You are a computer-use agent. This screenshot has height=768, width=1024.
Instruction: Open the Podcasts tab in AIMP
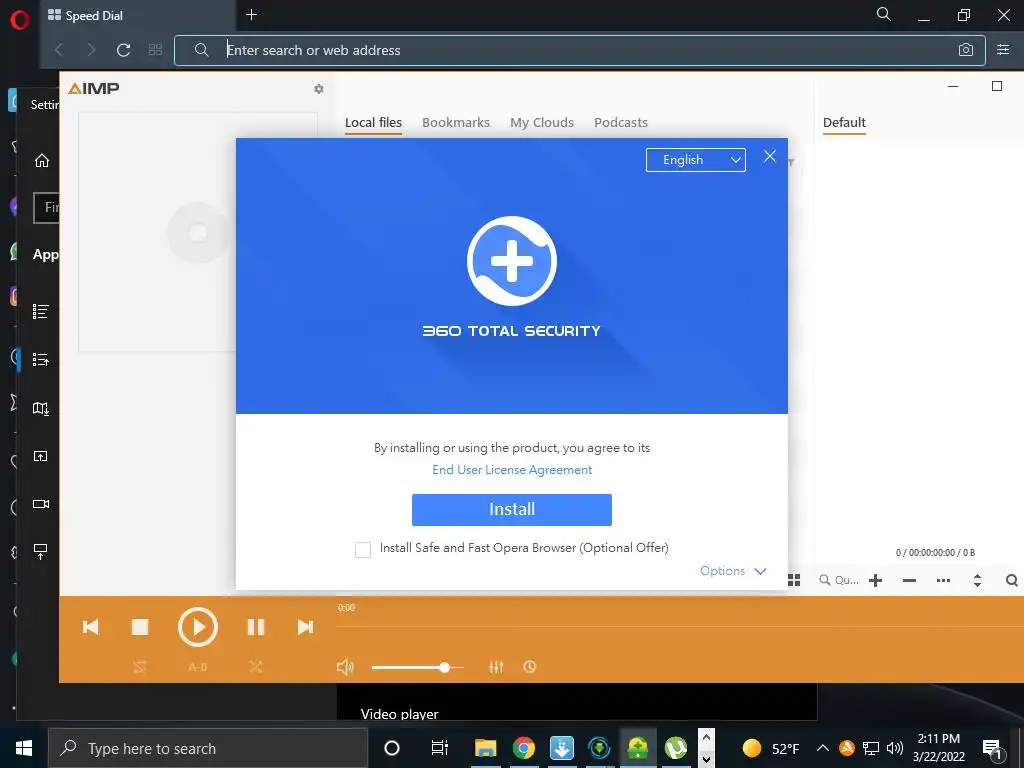tap(621, 123)
